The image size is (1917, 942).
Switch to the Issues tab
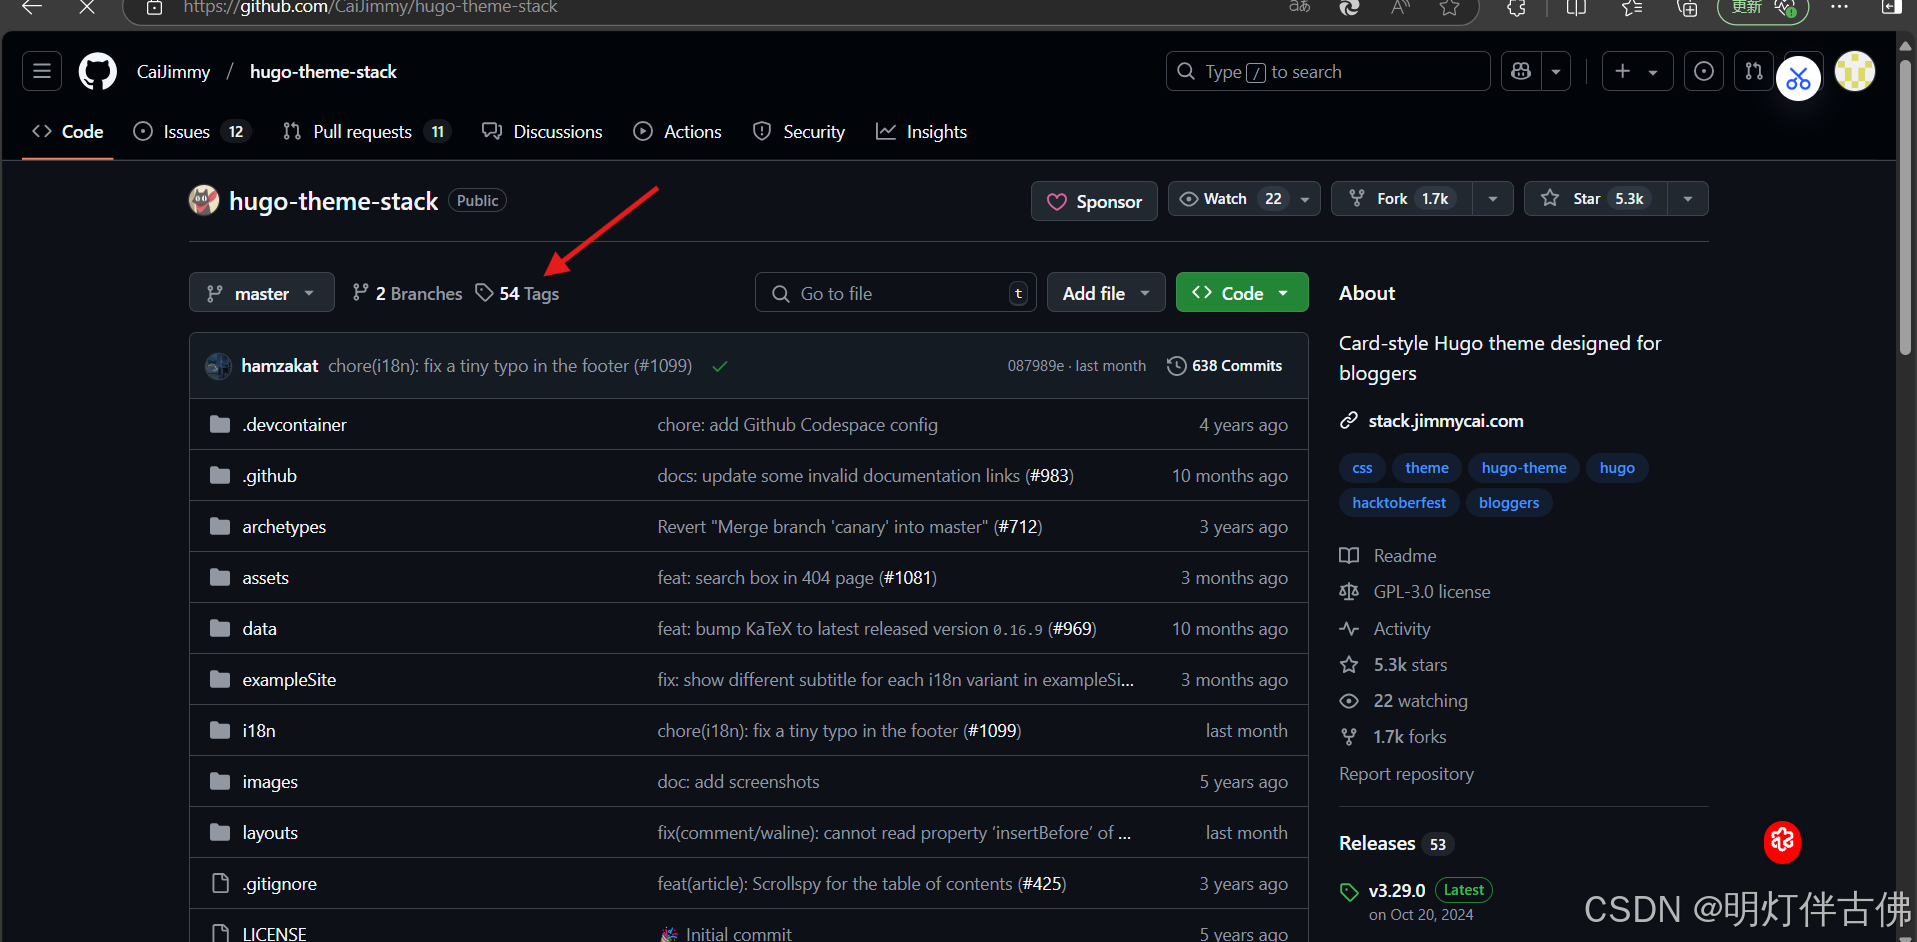[191, 132]
